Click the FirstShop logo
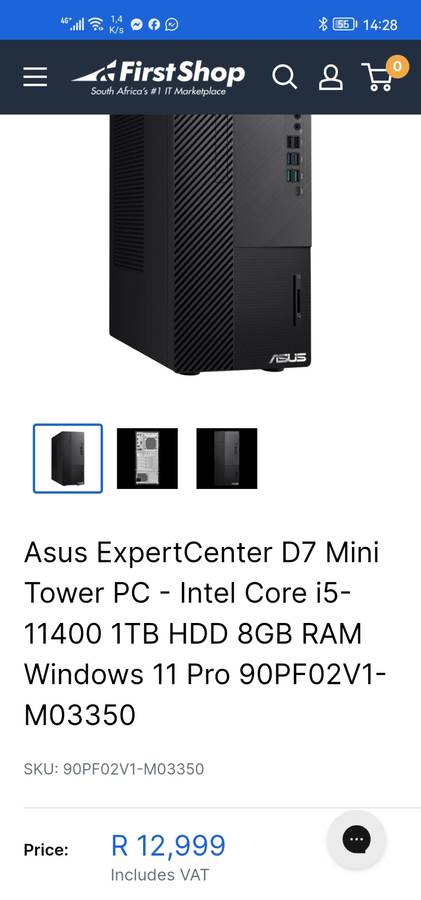 (159, 77)
